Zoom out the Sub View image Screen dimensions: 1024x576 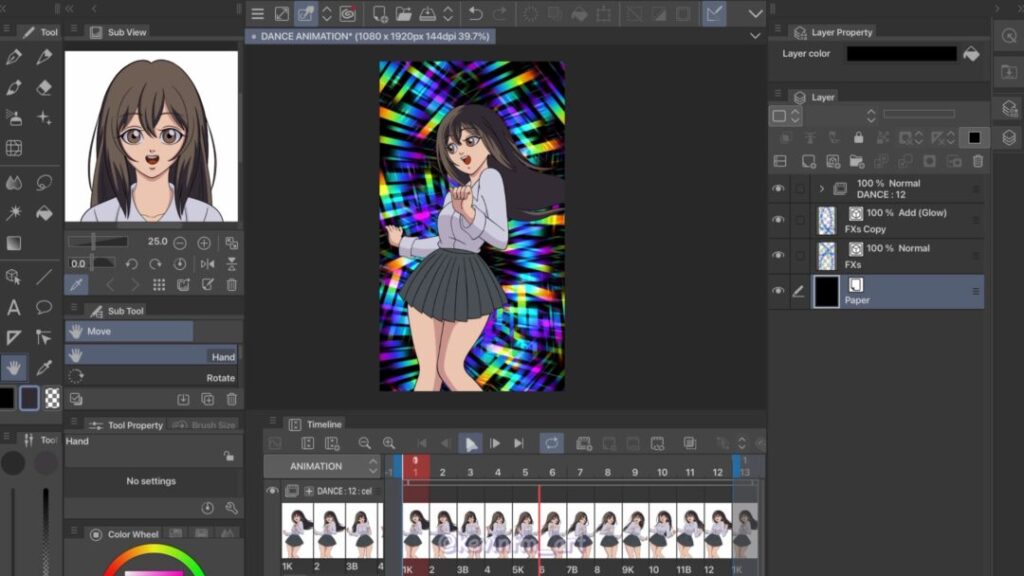tap(180, 244)
